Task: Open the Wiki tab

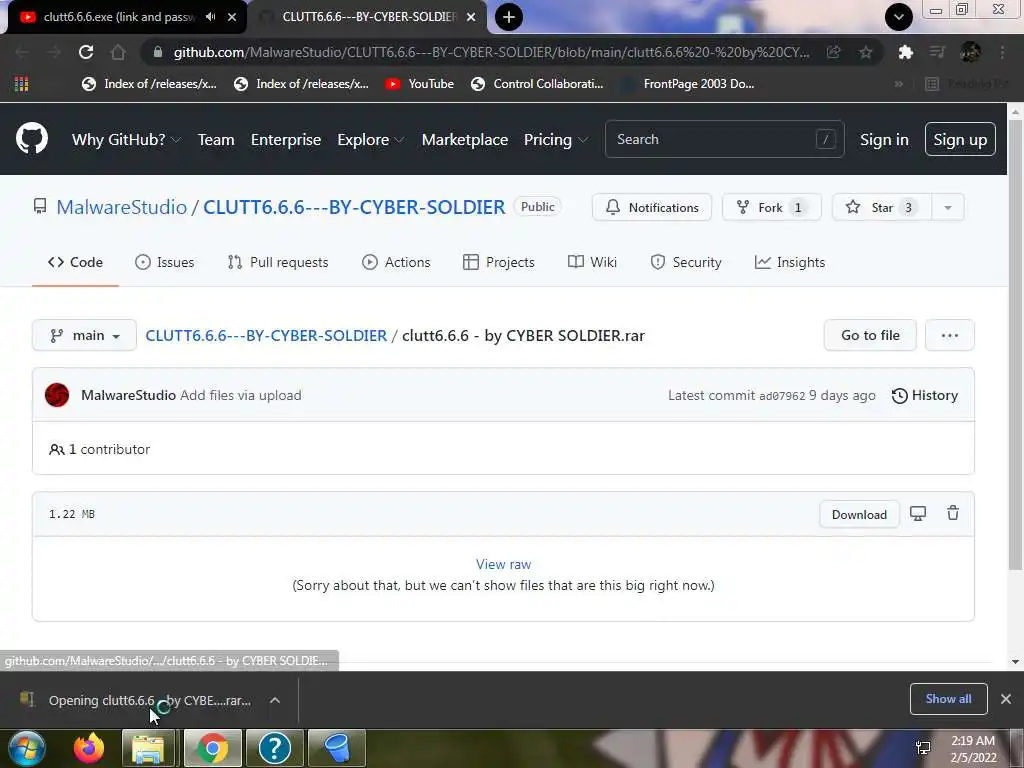Action: [592, 263]
